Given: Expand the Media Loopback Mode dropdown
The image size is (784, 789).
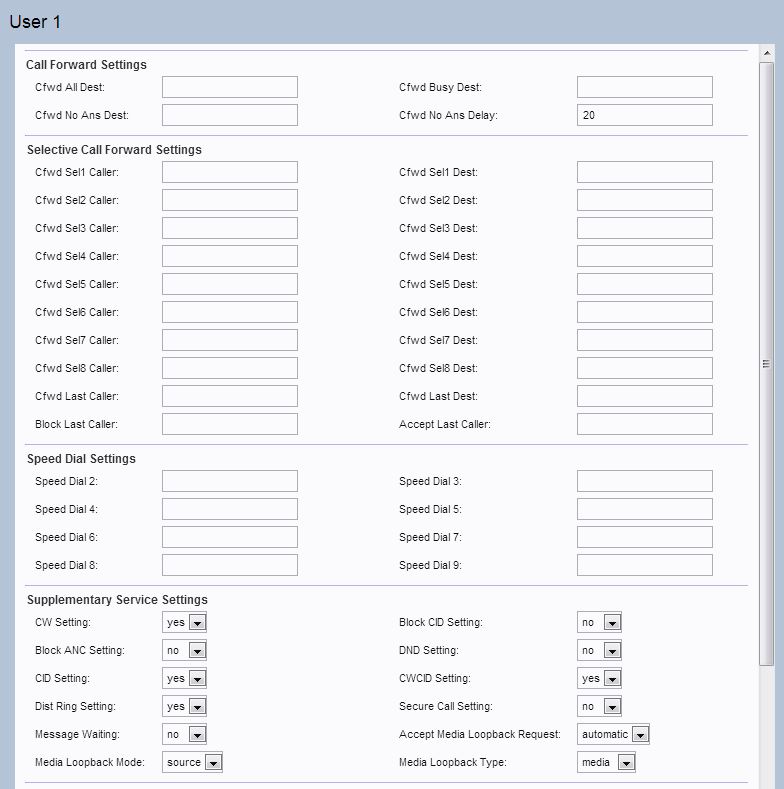Looking at the screenshot, I should pos(191,762).
